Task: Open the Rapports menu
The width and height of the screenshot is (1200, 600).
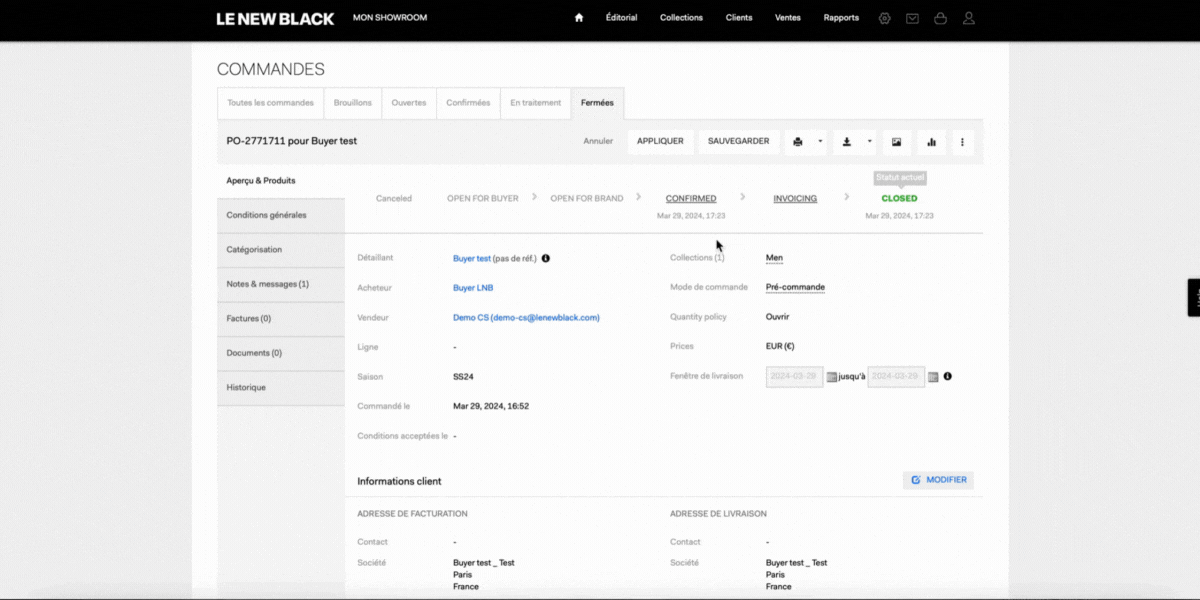Action: 841,18
